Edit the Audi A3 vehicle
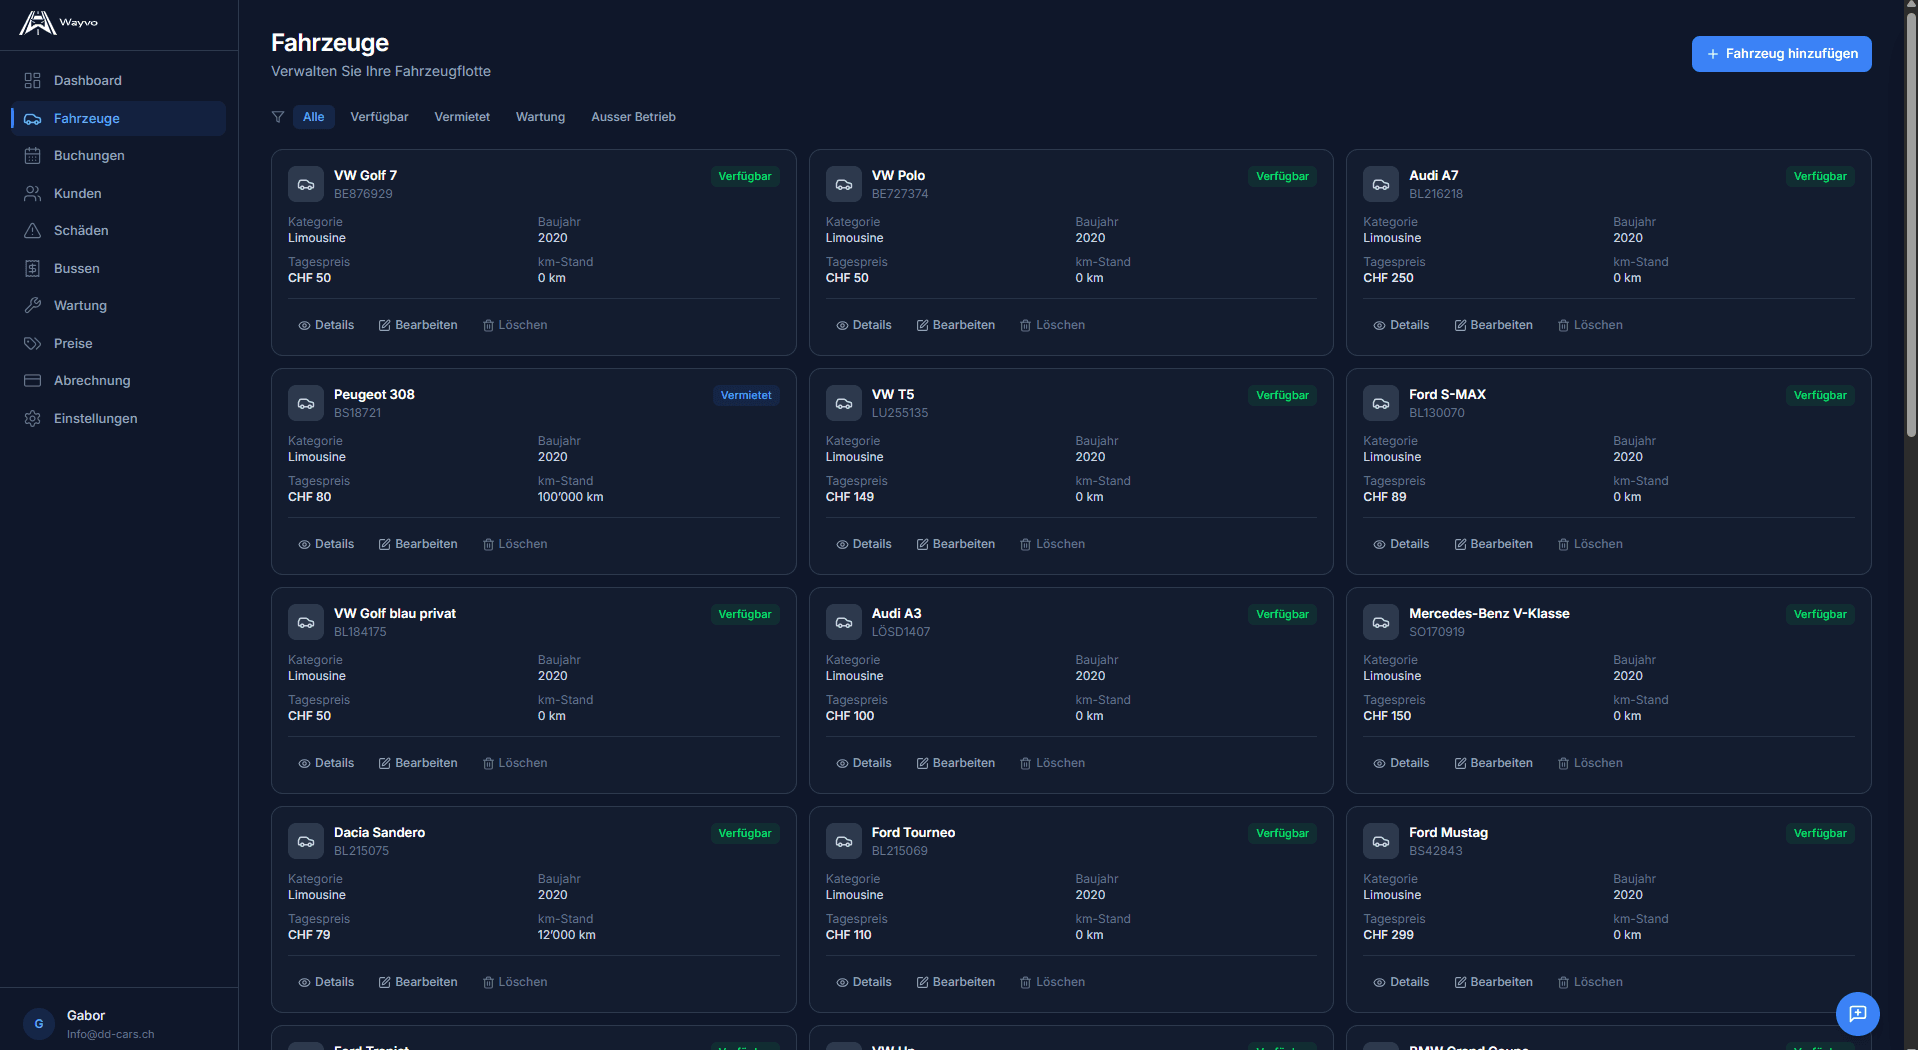This screenshot has width=1918, height=1050. click(956, 763)
